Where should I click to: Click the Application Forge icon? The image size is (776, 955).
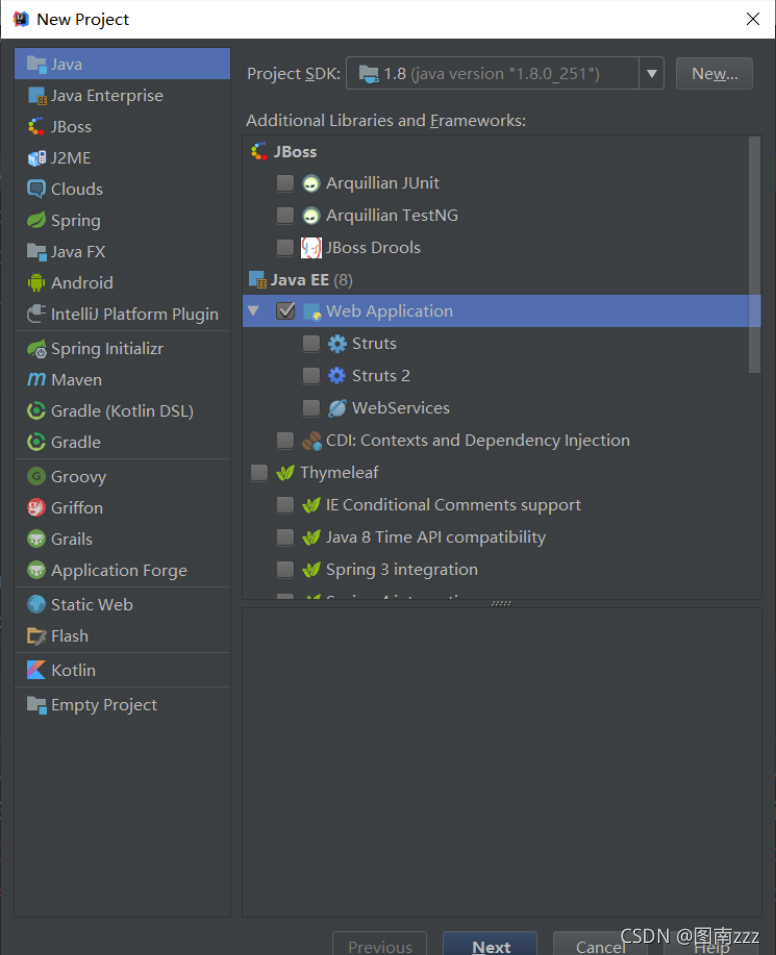pyautogui.click(x=37, y=570)
